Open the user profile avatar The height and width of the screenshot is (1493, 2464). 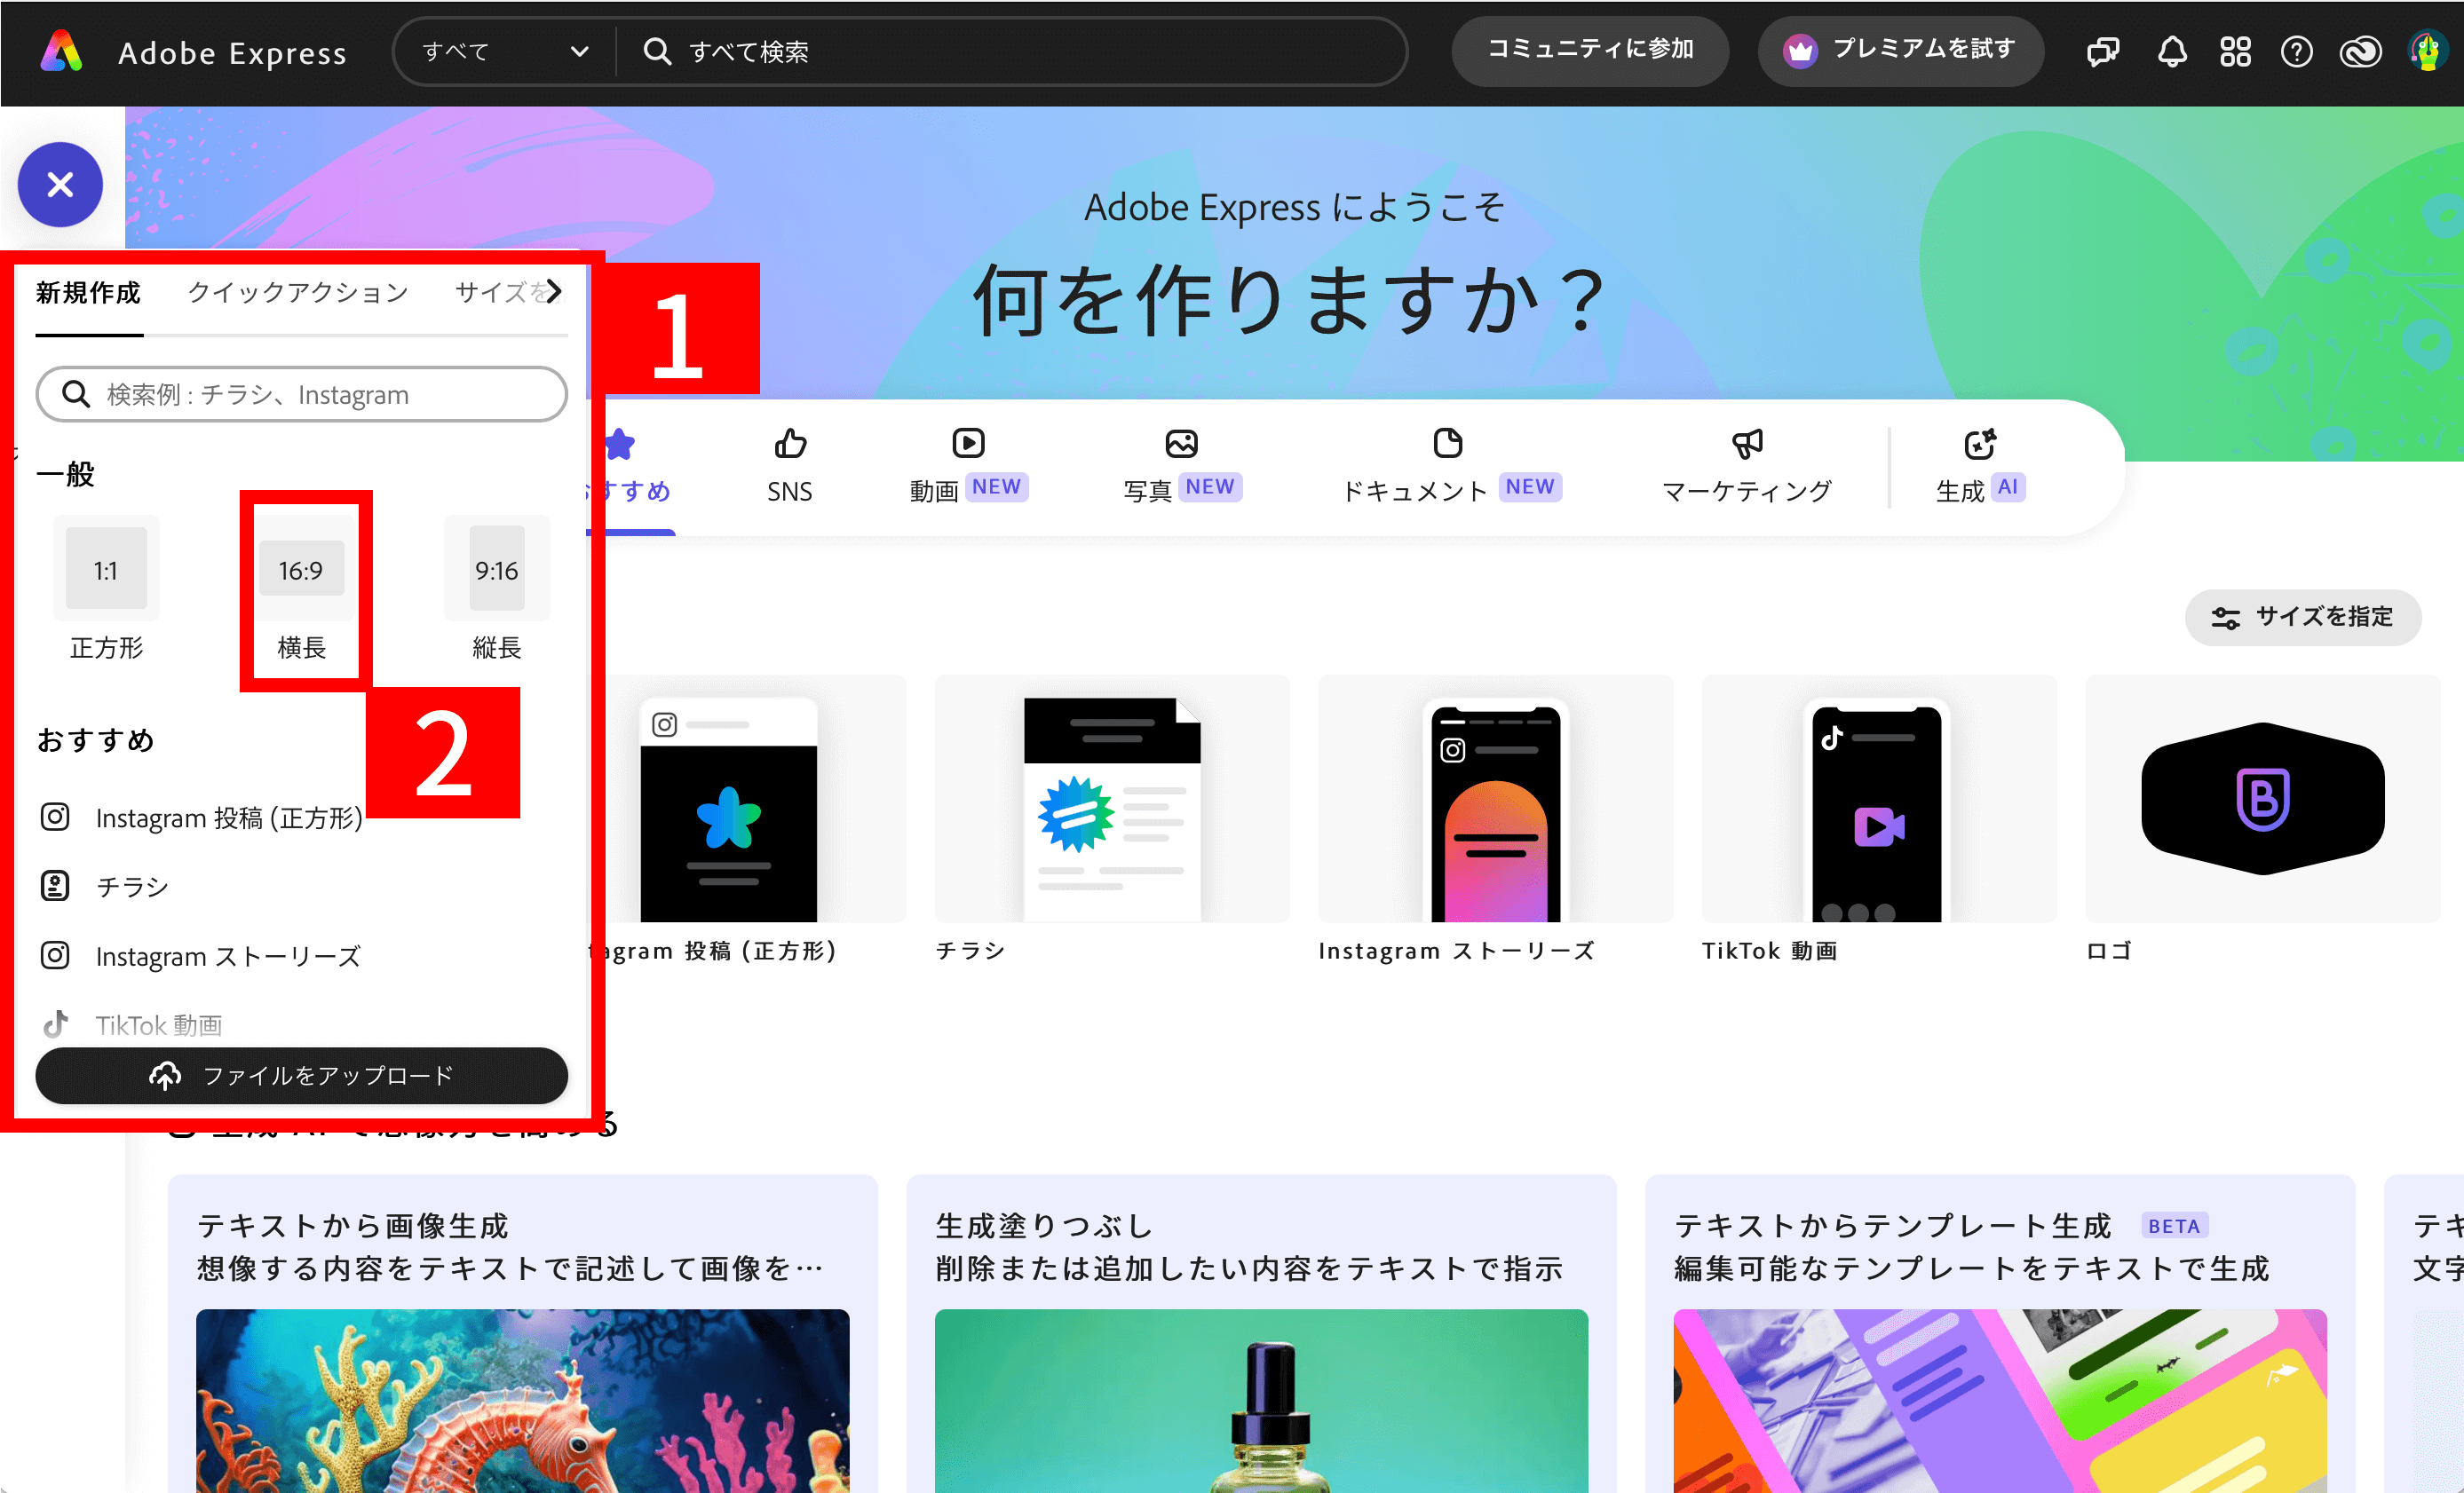pos(2427,51)
